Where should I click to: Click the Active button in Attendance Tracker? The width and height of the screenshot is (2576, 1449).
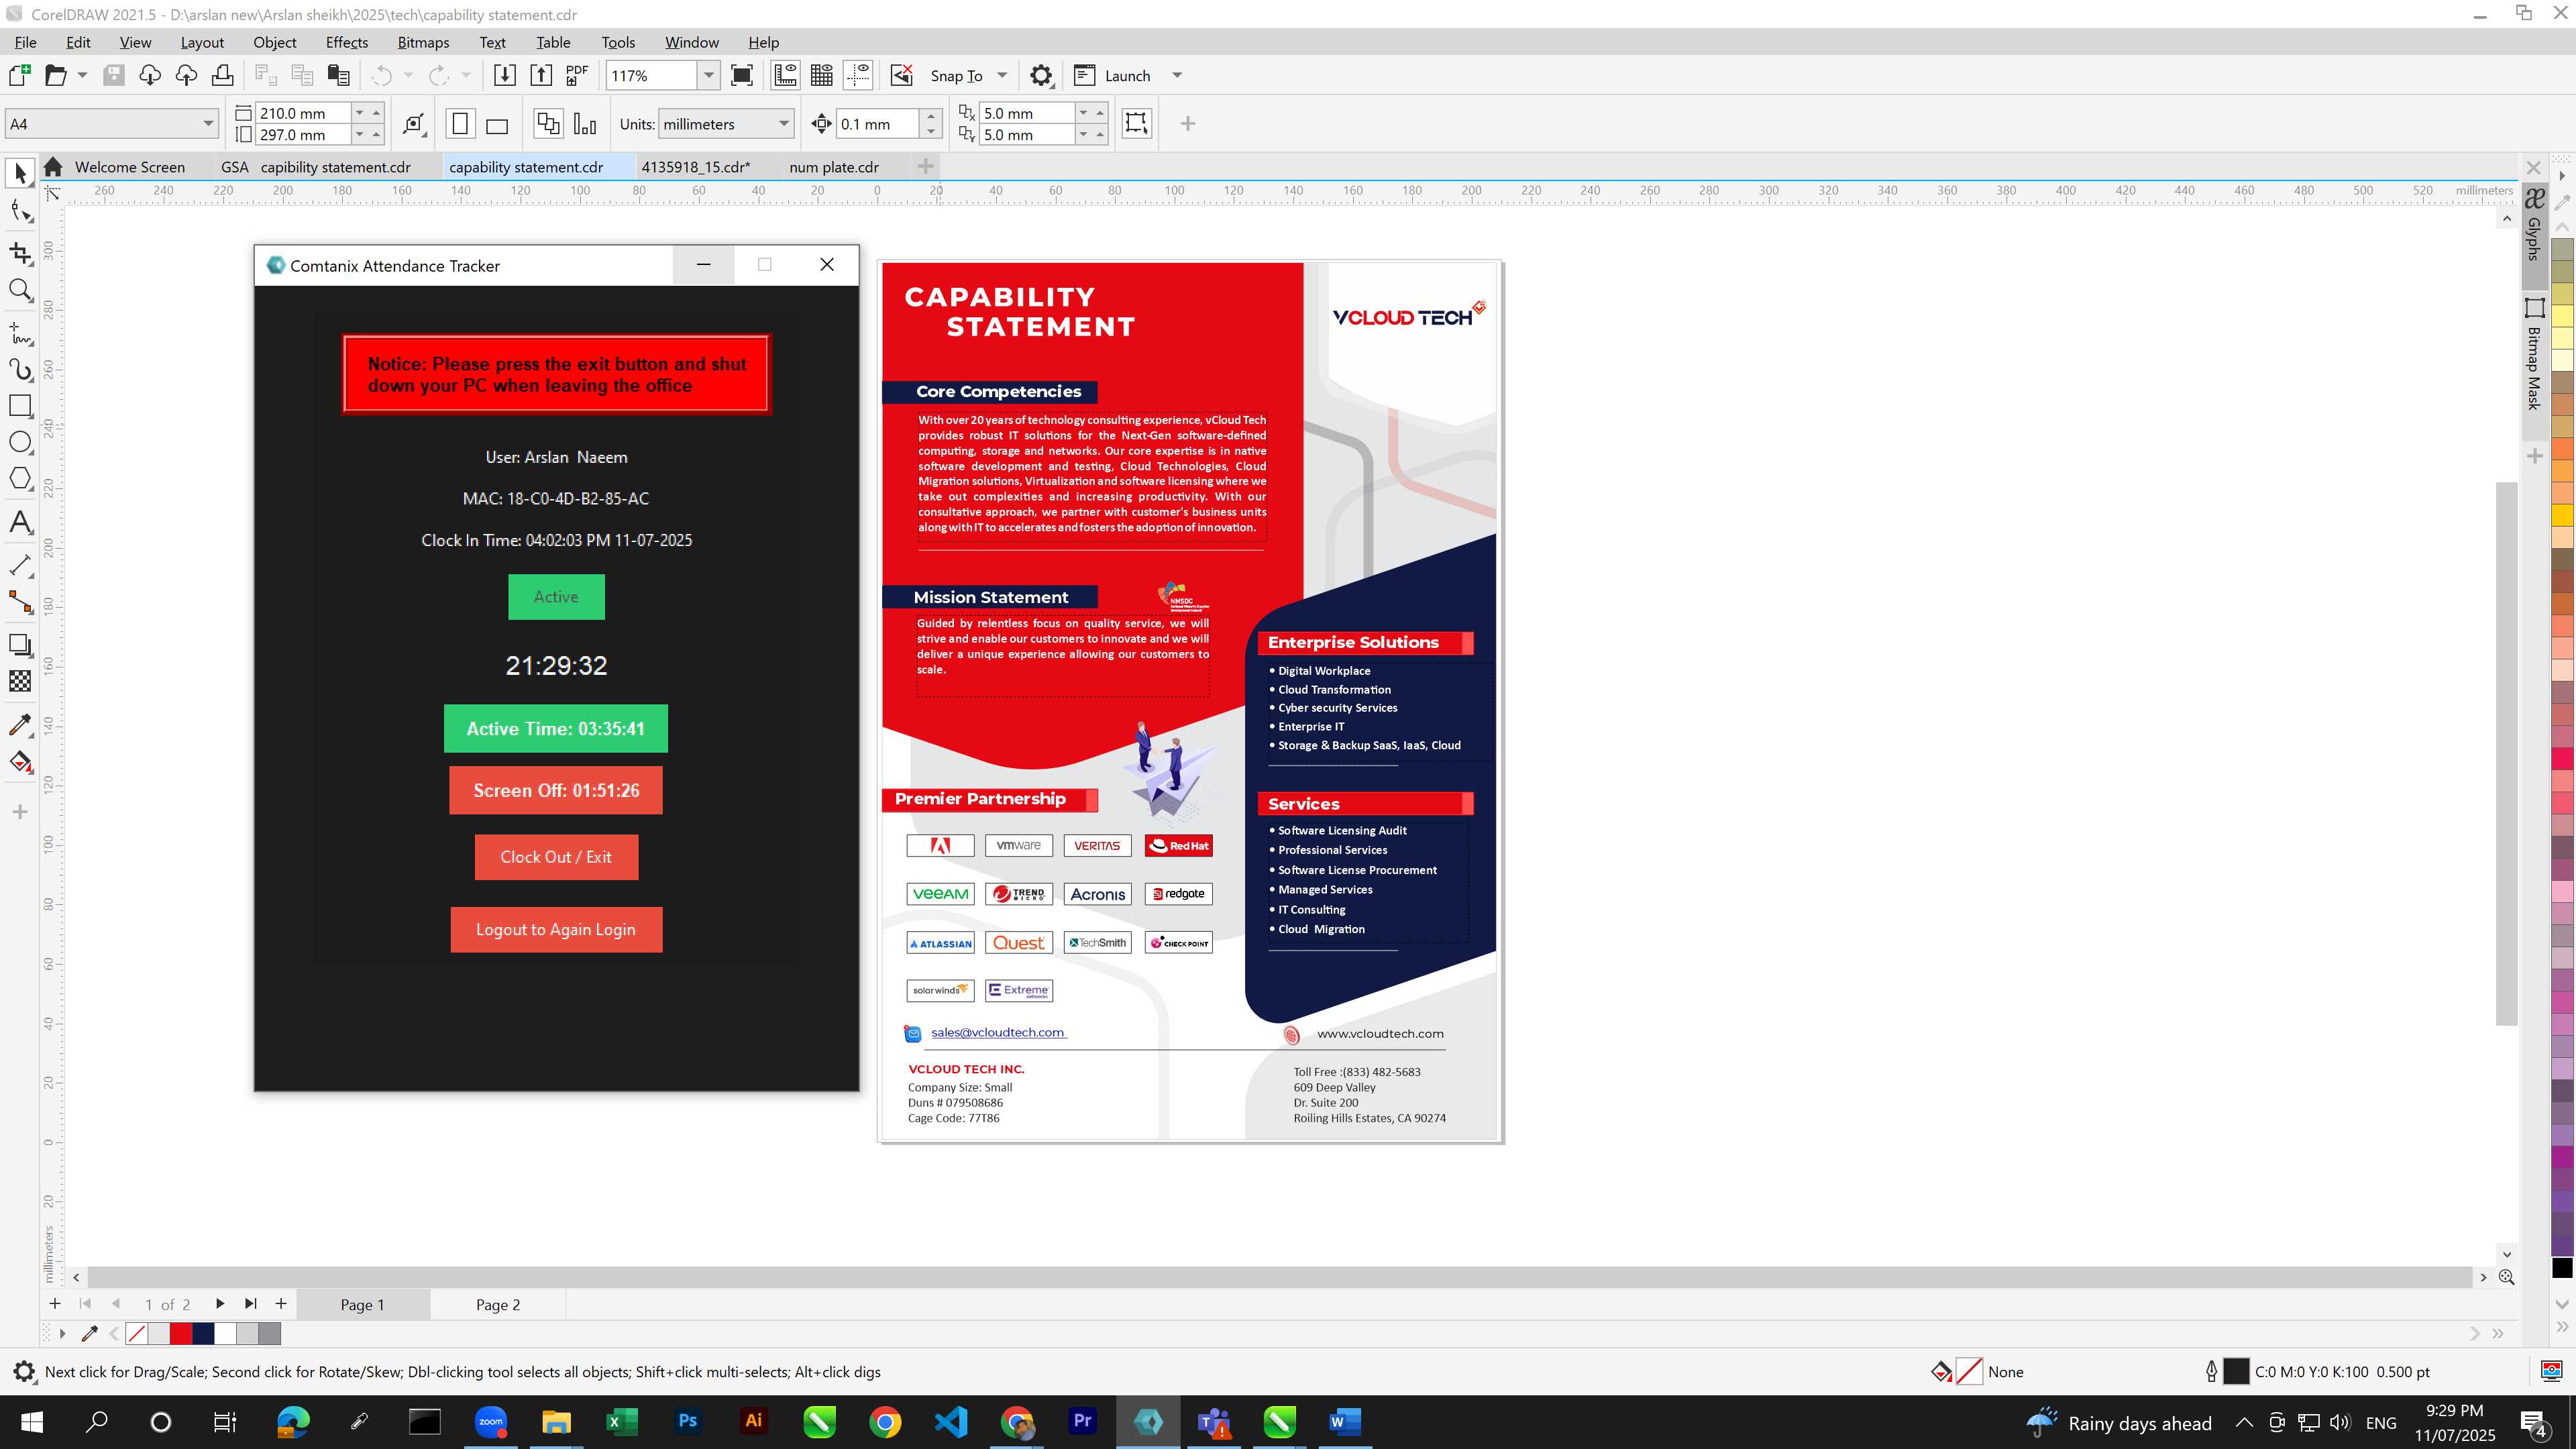tap(556, 597)
